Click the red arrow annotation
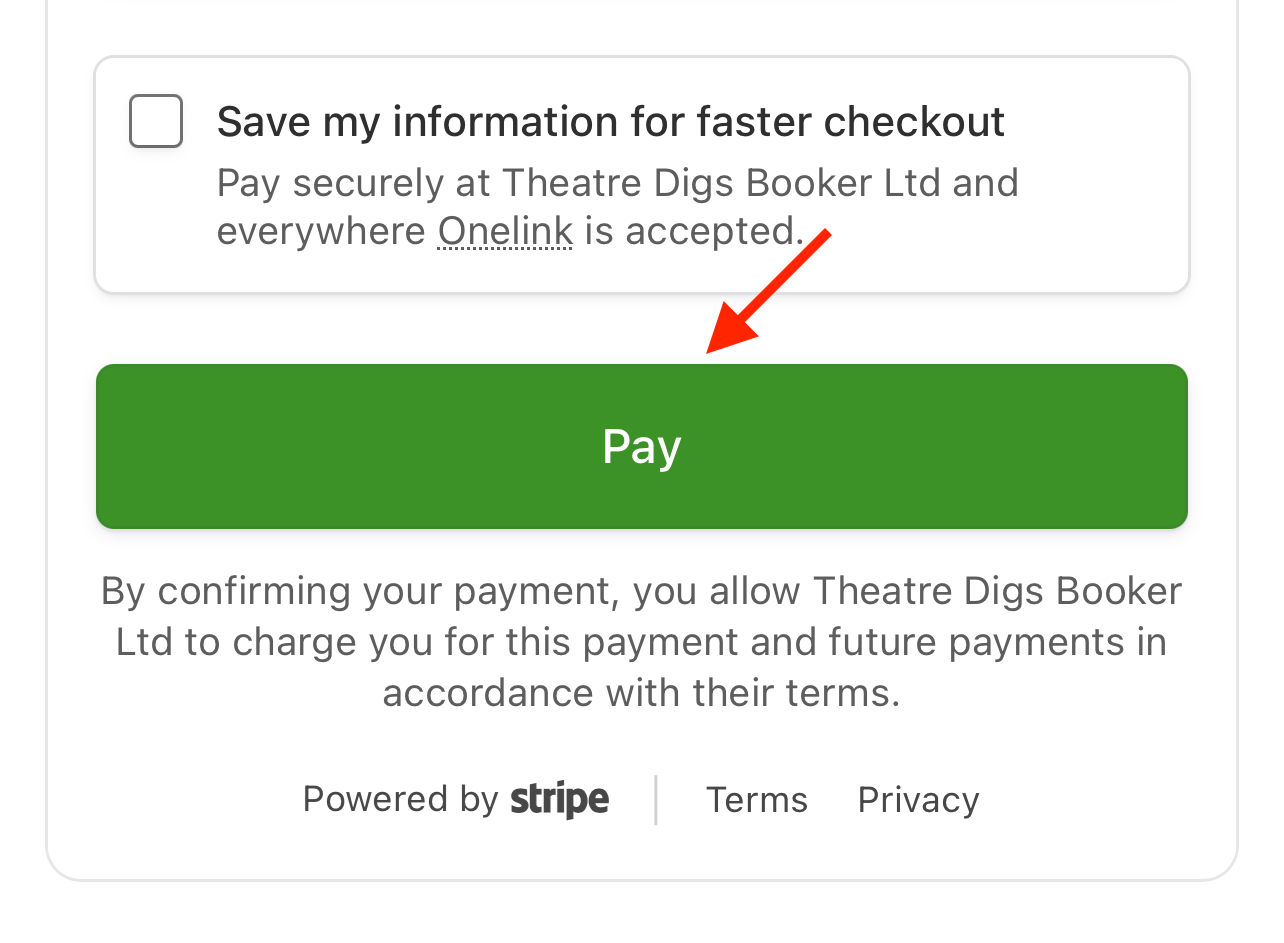This screenshot has width=1284, height=943. tap(768, 291)
